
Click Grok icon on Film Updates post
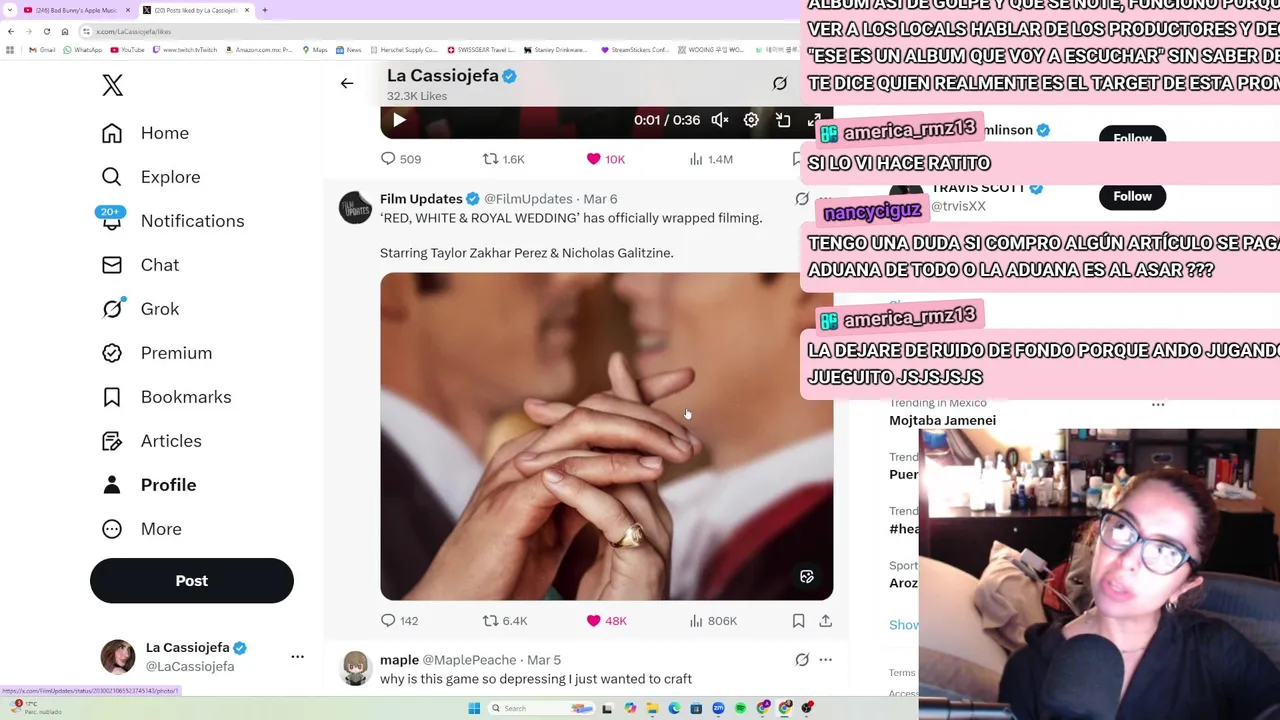(x=802, y=199)
